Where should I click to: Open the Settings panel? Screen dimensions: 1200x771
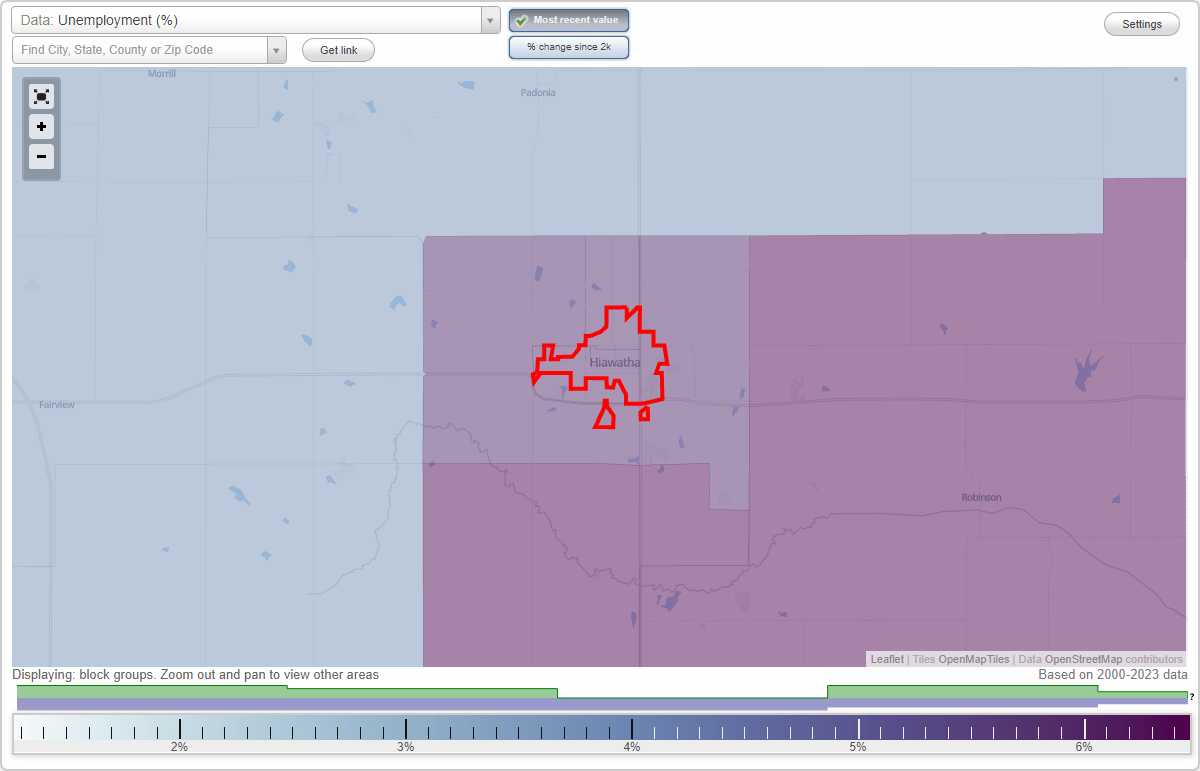point(1141,23)
